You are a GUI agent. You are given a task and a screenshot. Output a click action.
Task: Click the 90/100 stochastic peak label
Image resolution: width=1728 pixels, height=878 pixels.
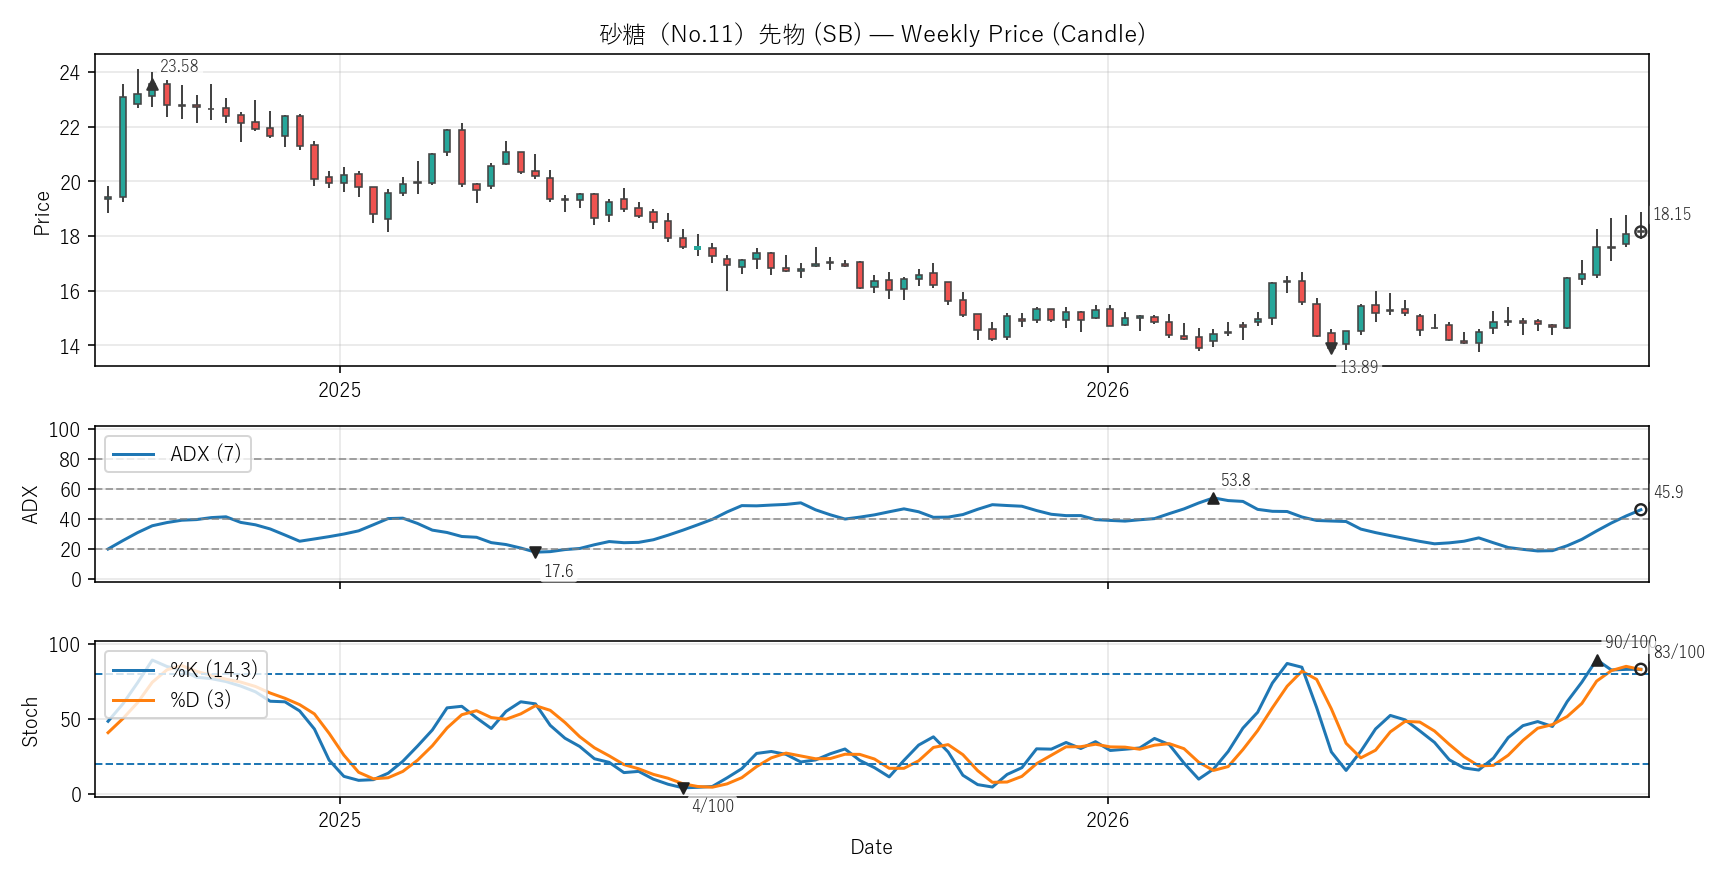tap(1630, 642)
